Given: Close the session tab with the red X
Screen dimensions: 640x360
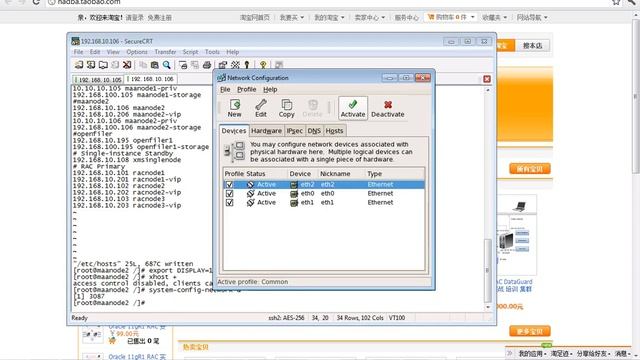Looking at the screenshot, I should [x=487, y=79].
